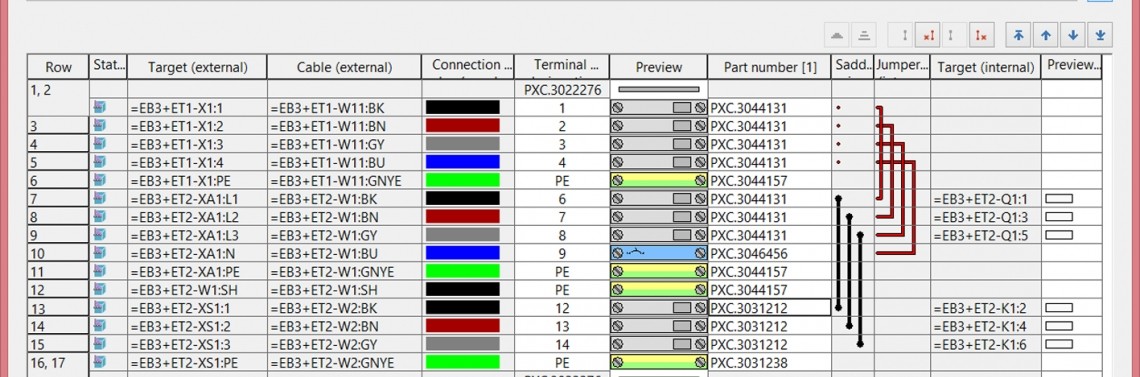Click the red delete jumper right icon

981,34
